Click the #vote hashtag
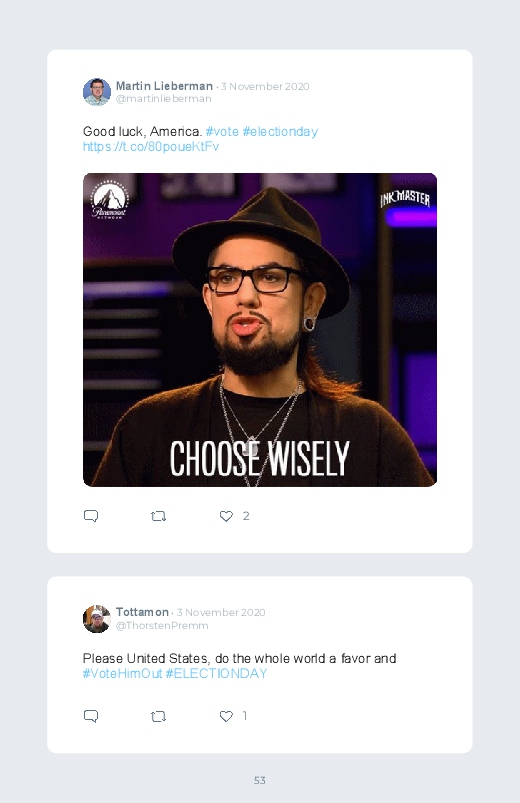 coord(222,132)
